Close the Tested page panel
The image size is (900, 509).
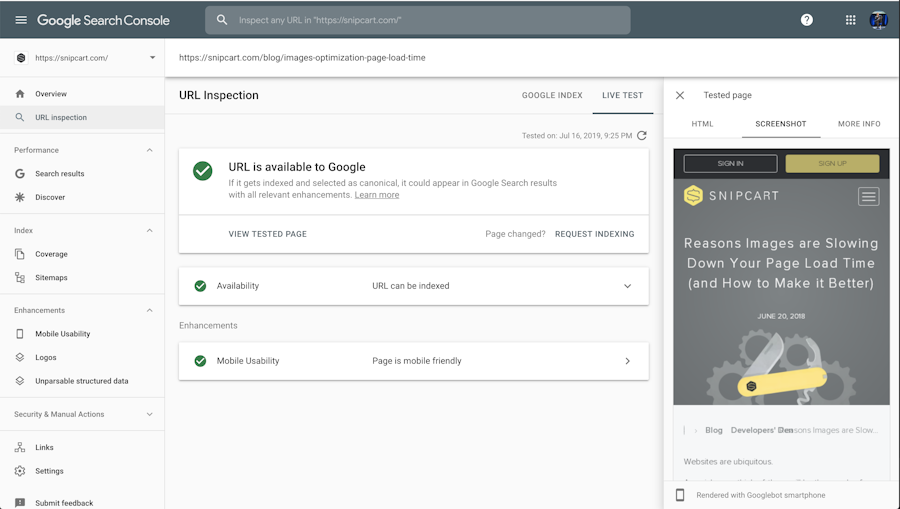click(x=680, y=95)
